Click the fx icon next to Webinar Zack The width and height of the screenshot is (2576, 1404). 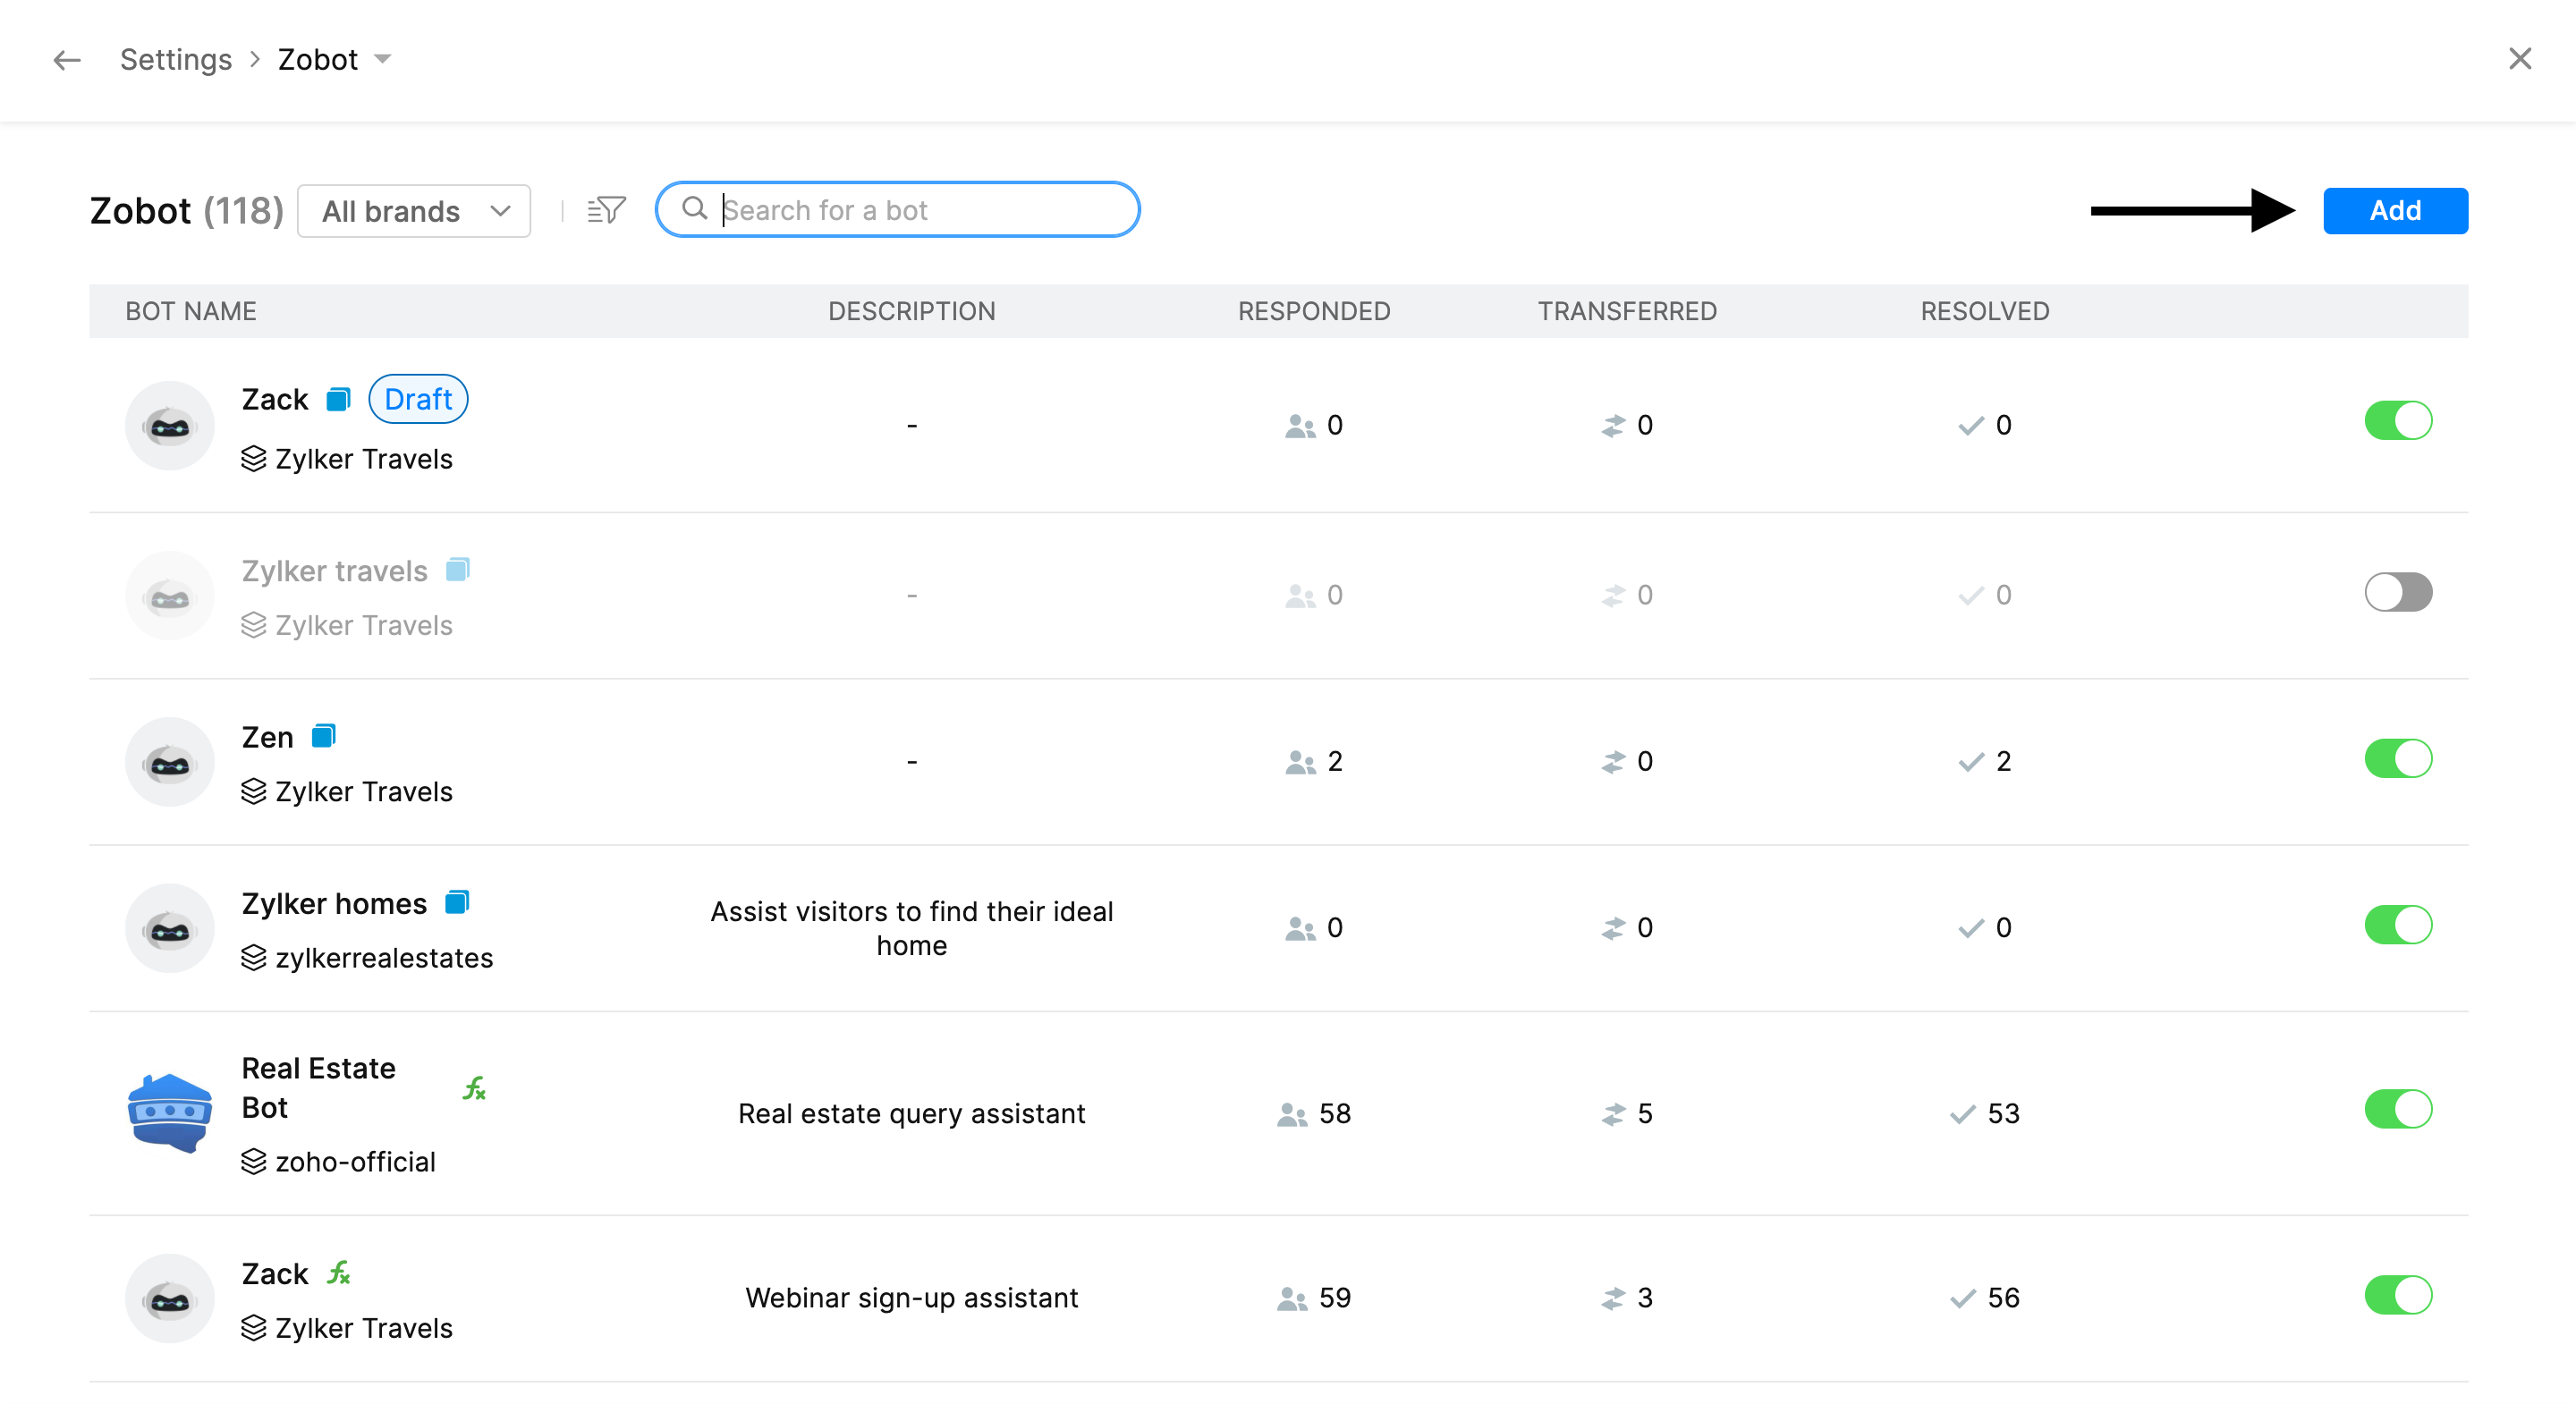click(x=339, y=1273)
